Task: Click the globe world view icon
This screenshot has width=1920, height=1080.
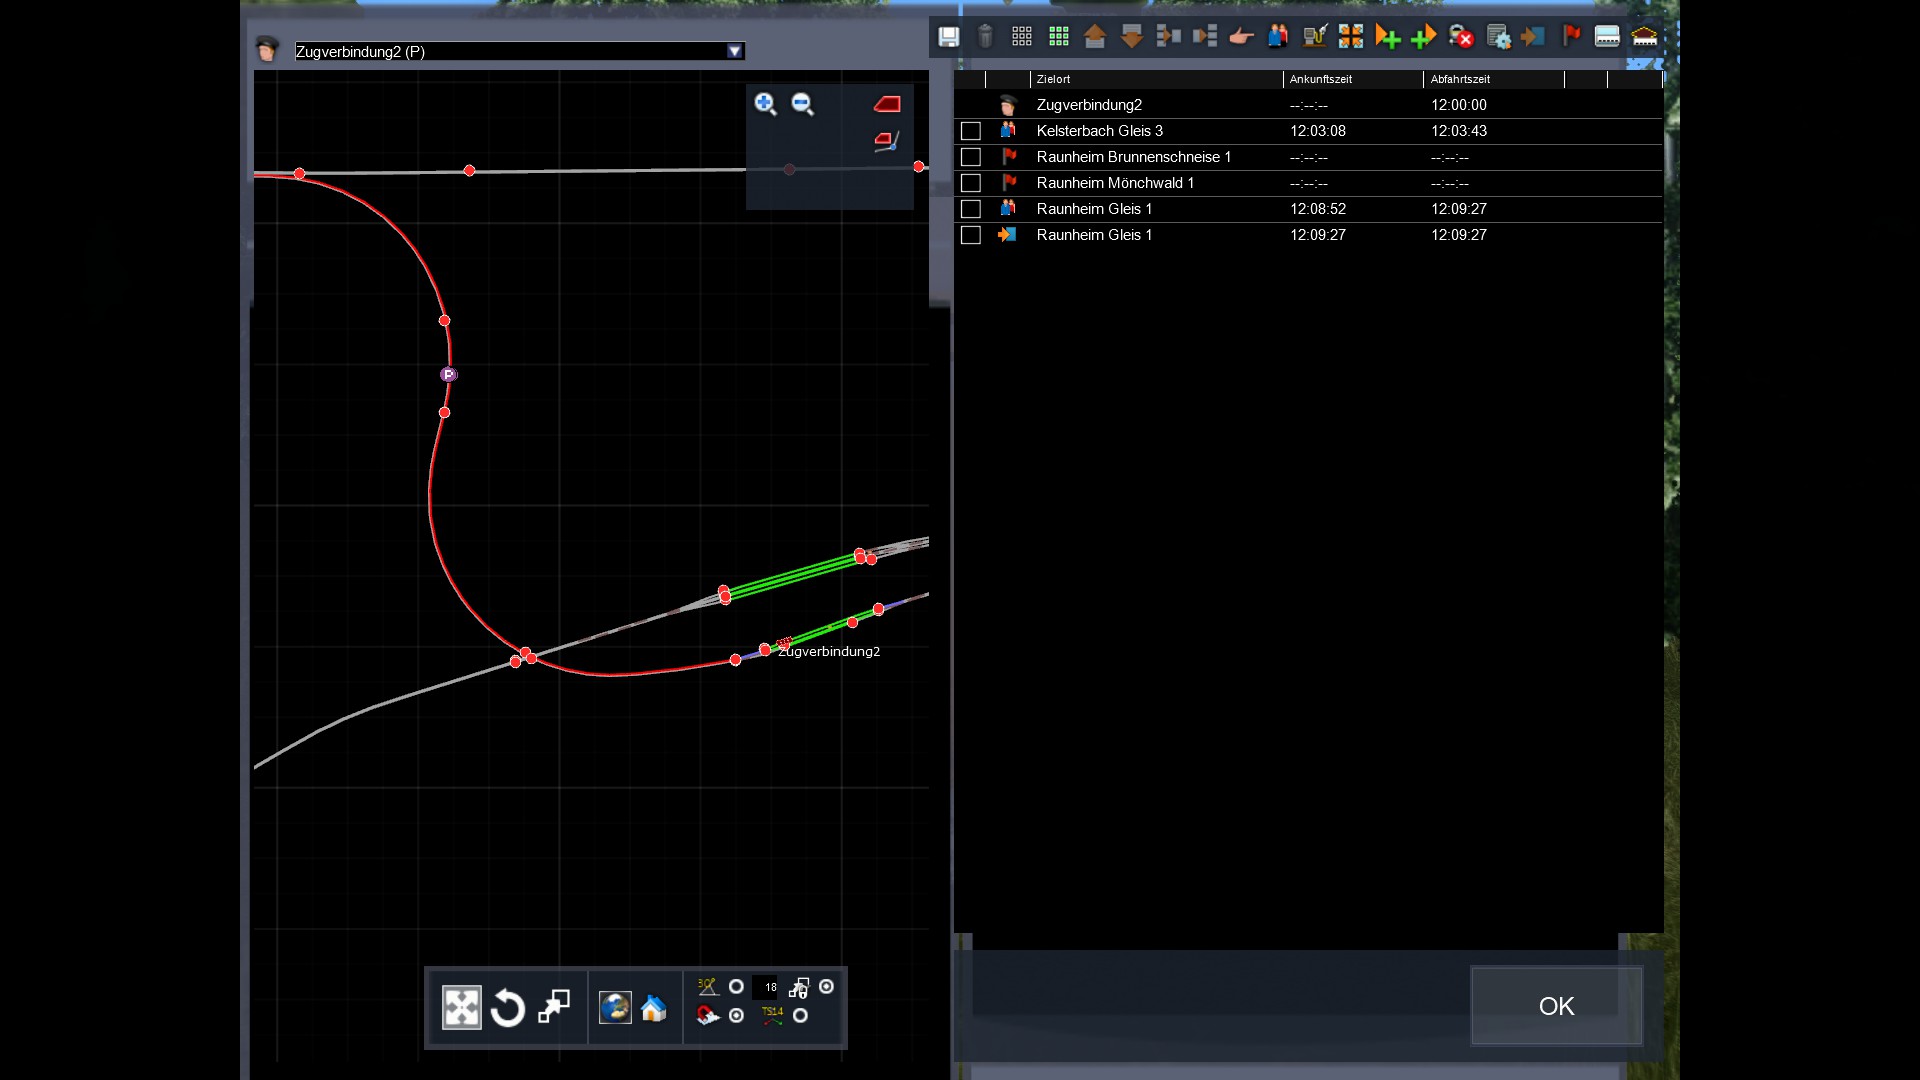Action: pos(615,1008)
